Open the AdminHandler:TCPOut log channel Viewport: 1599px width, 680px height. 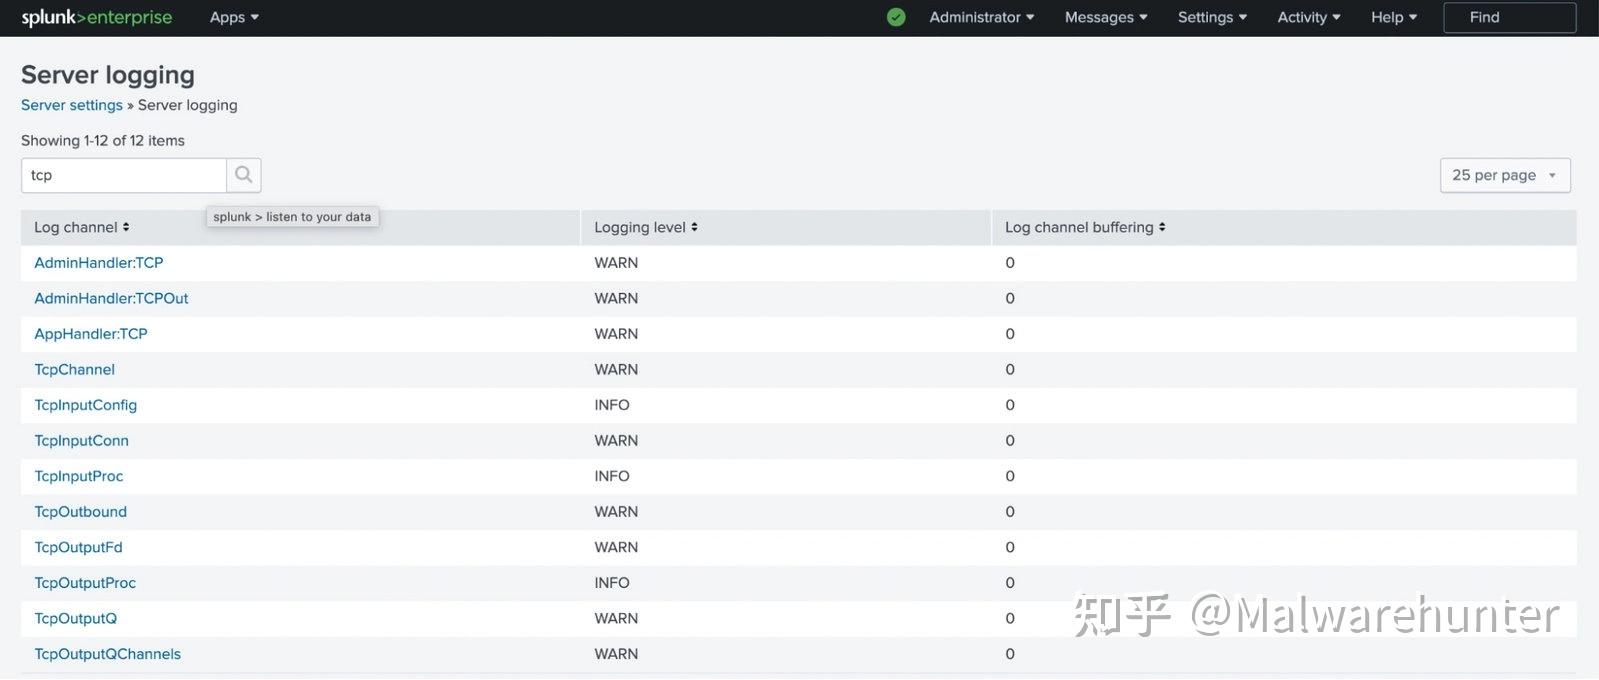(x=111, y=298)
